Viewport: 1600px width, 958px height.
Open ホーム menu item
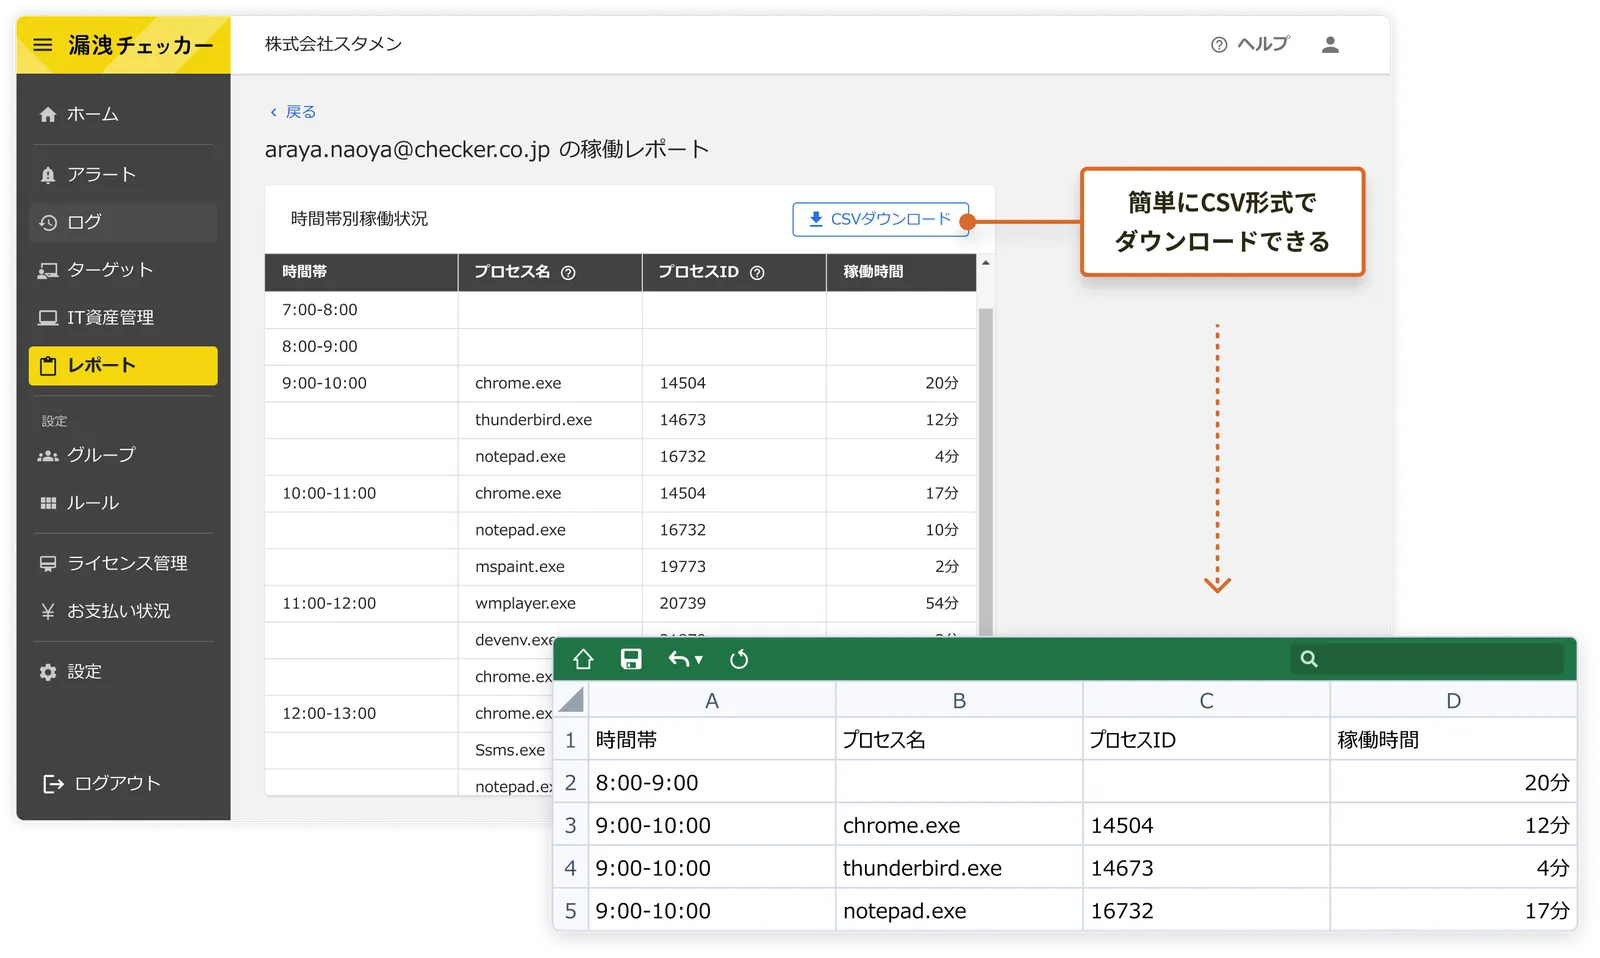pos(123,115)
